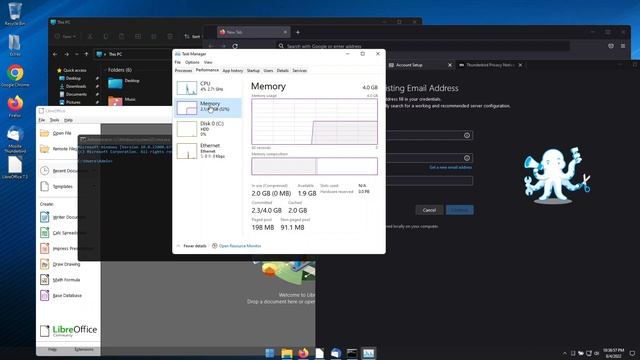640x360 pixels.
Task: Select the Desktop folder in This PC
Action: point(124,83)
